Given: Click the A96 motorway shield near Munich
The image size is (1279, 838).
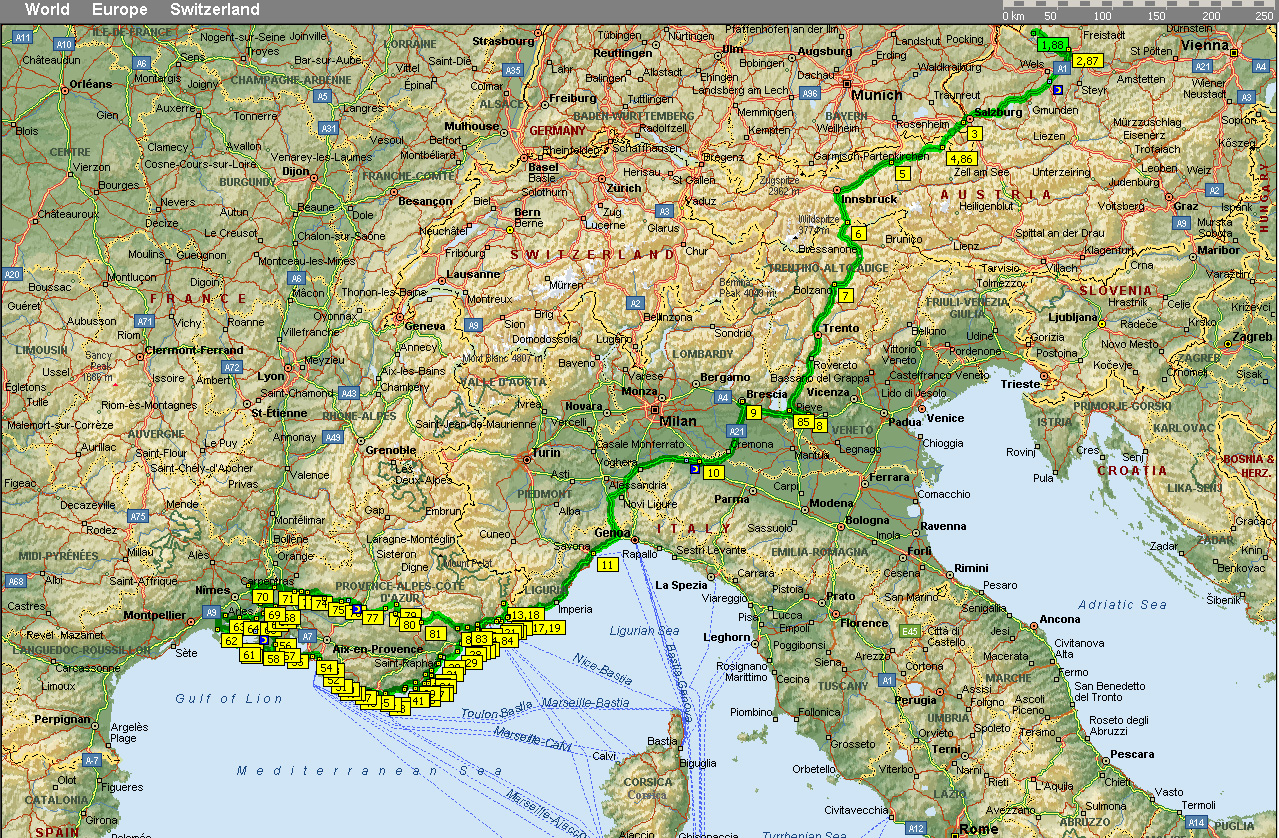Looking at the screenshot, I should point(811,93).
